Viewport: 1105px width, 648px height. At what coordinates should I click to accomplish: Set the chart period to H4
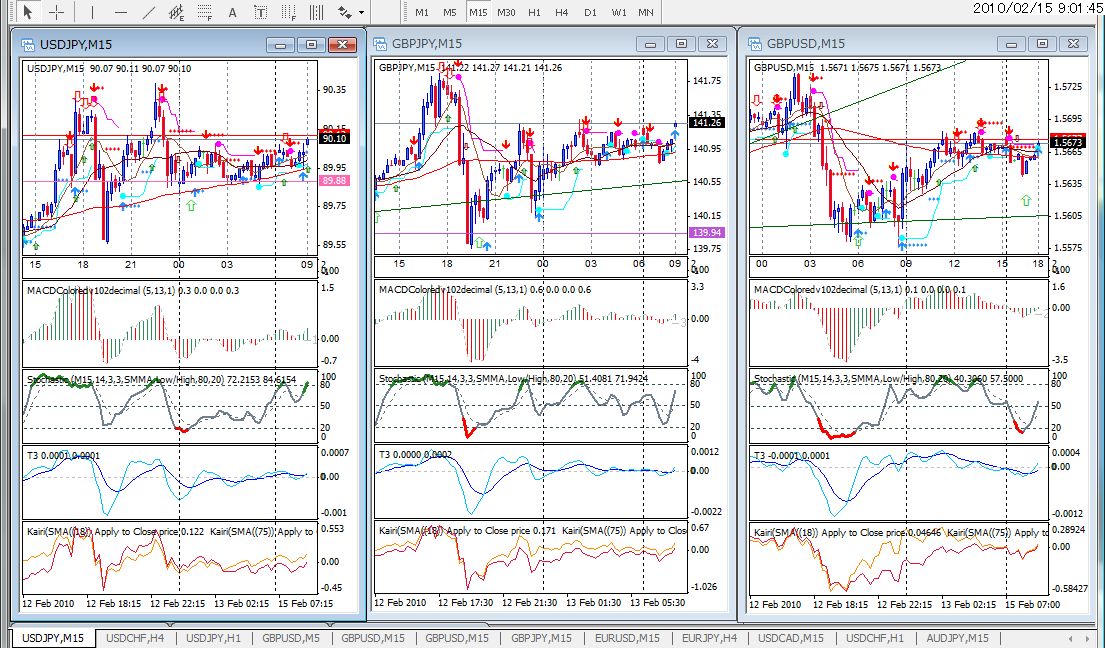(562, 12)
